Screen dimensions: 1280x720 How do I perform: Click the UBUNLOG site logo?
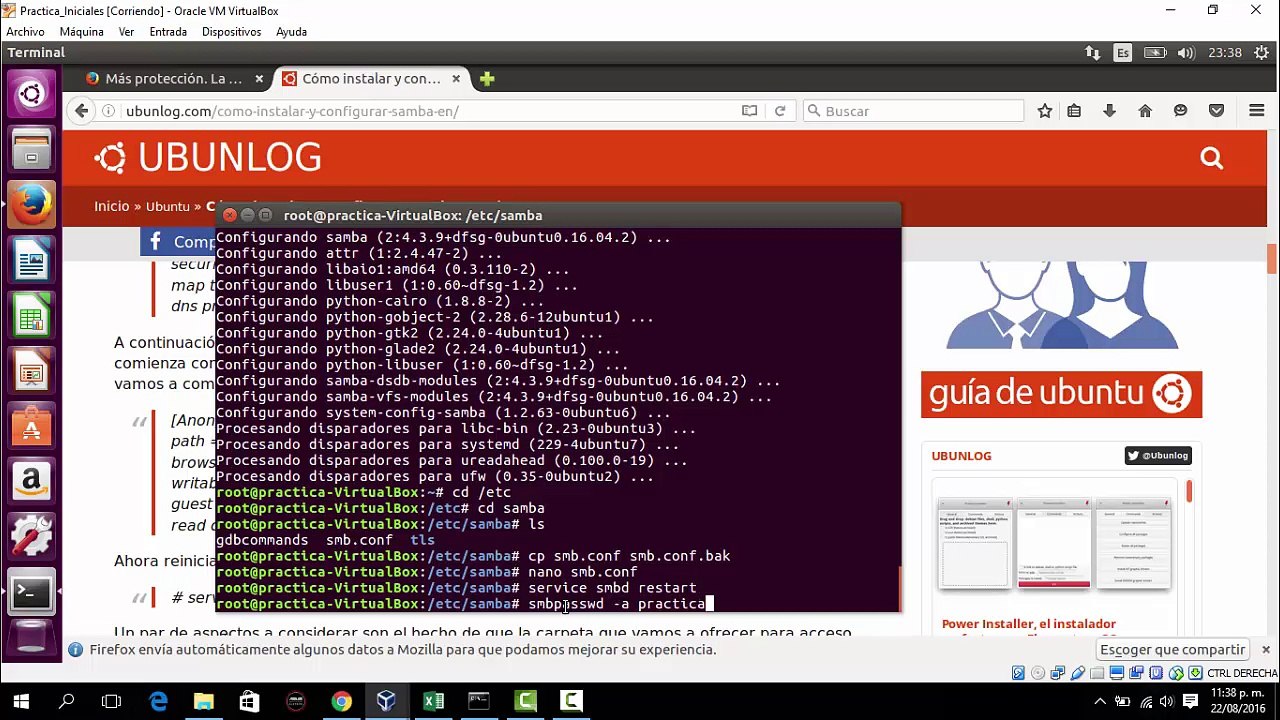pyautogui.click(x=208, y=158)
